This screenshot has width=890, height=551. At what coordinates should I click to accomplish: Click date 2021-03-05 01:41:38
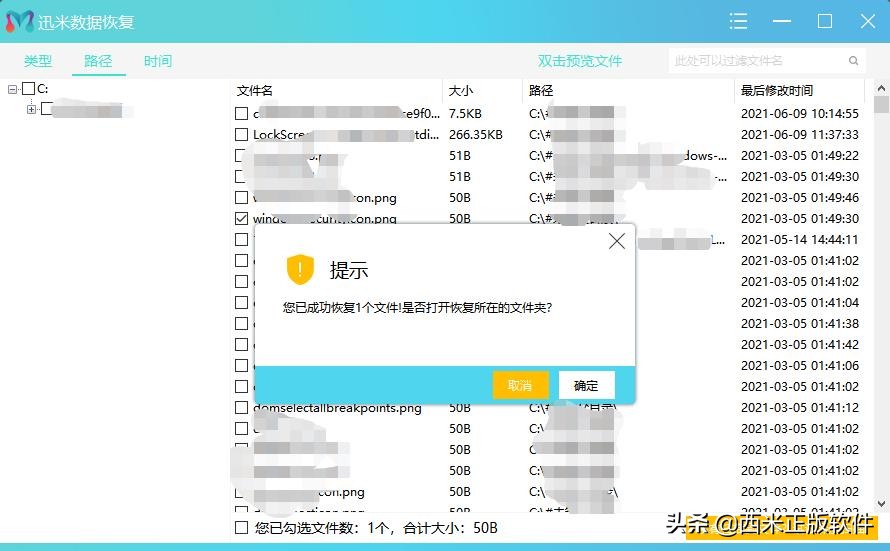coord(800,323)
